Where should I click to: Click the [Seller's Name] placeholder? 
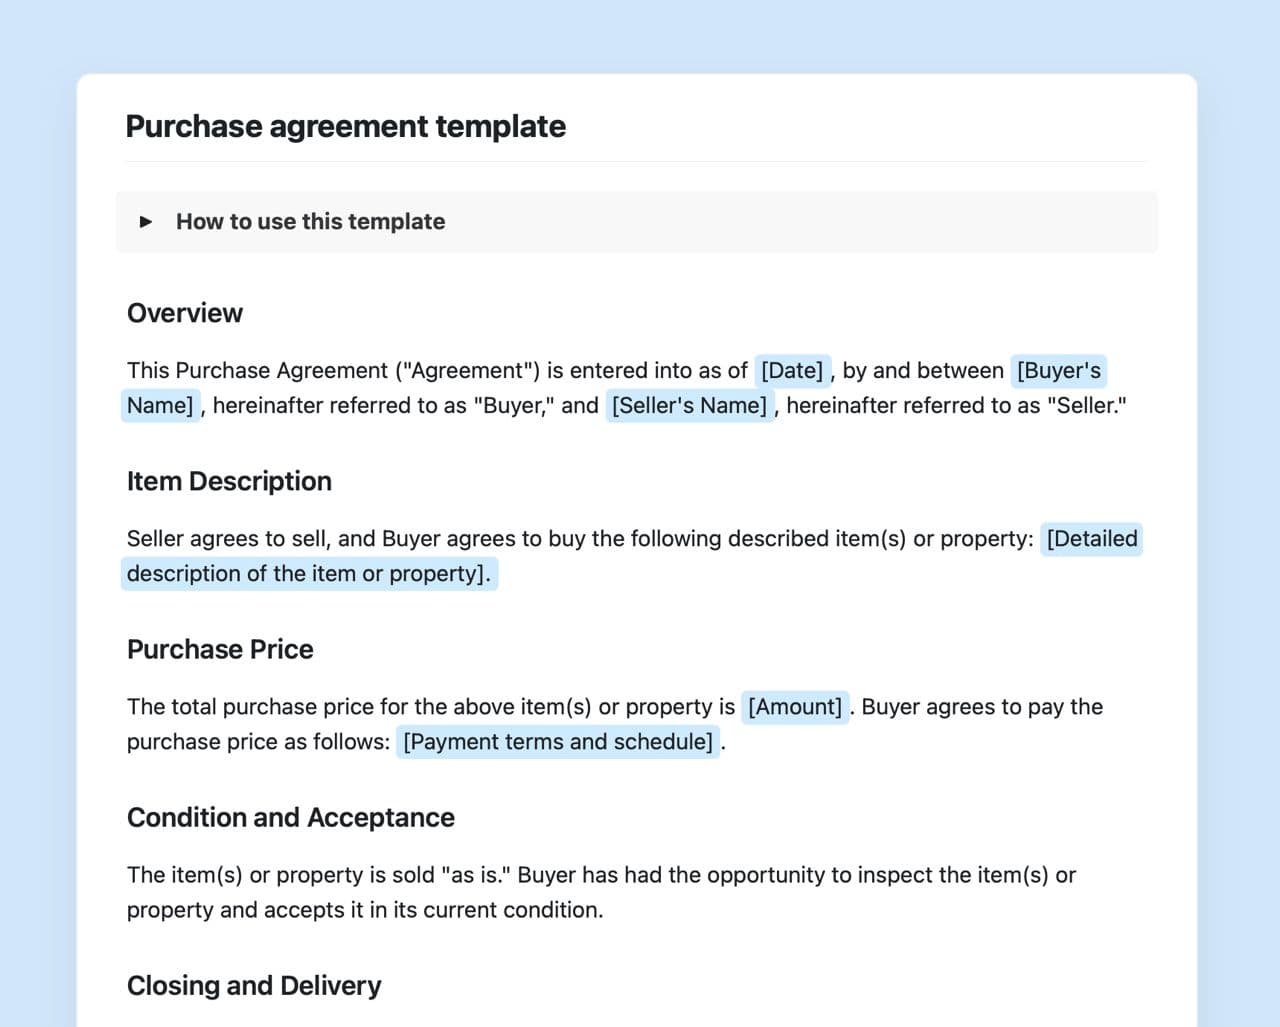click(689, 406)
